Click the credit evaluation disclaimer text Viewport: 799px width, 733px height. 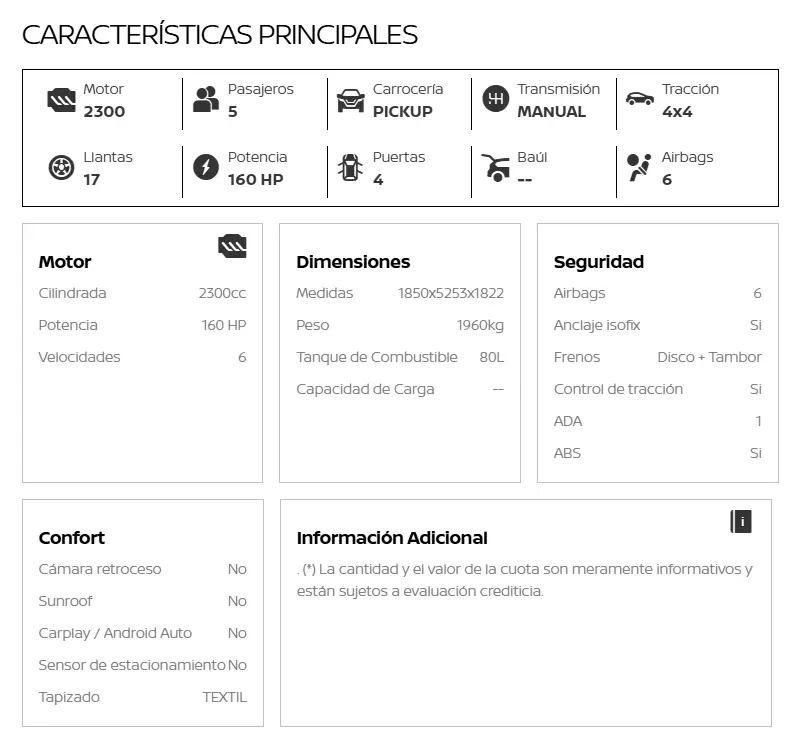(525, 580)
